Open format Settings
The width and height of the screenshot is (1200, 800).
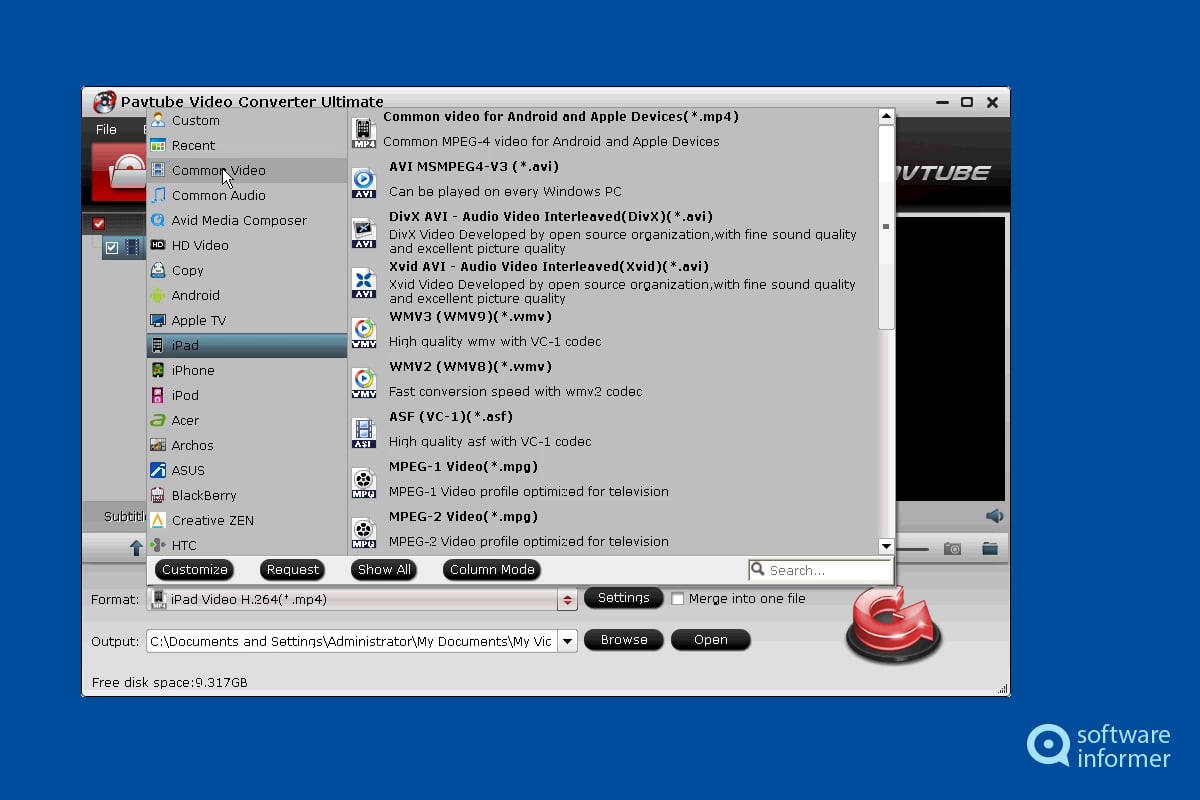pyautogui.click(x=623, y=598)
